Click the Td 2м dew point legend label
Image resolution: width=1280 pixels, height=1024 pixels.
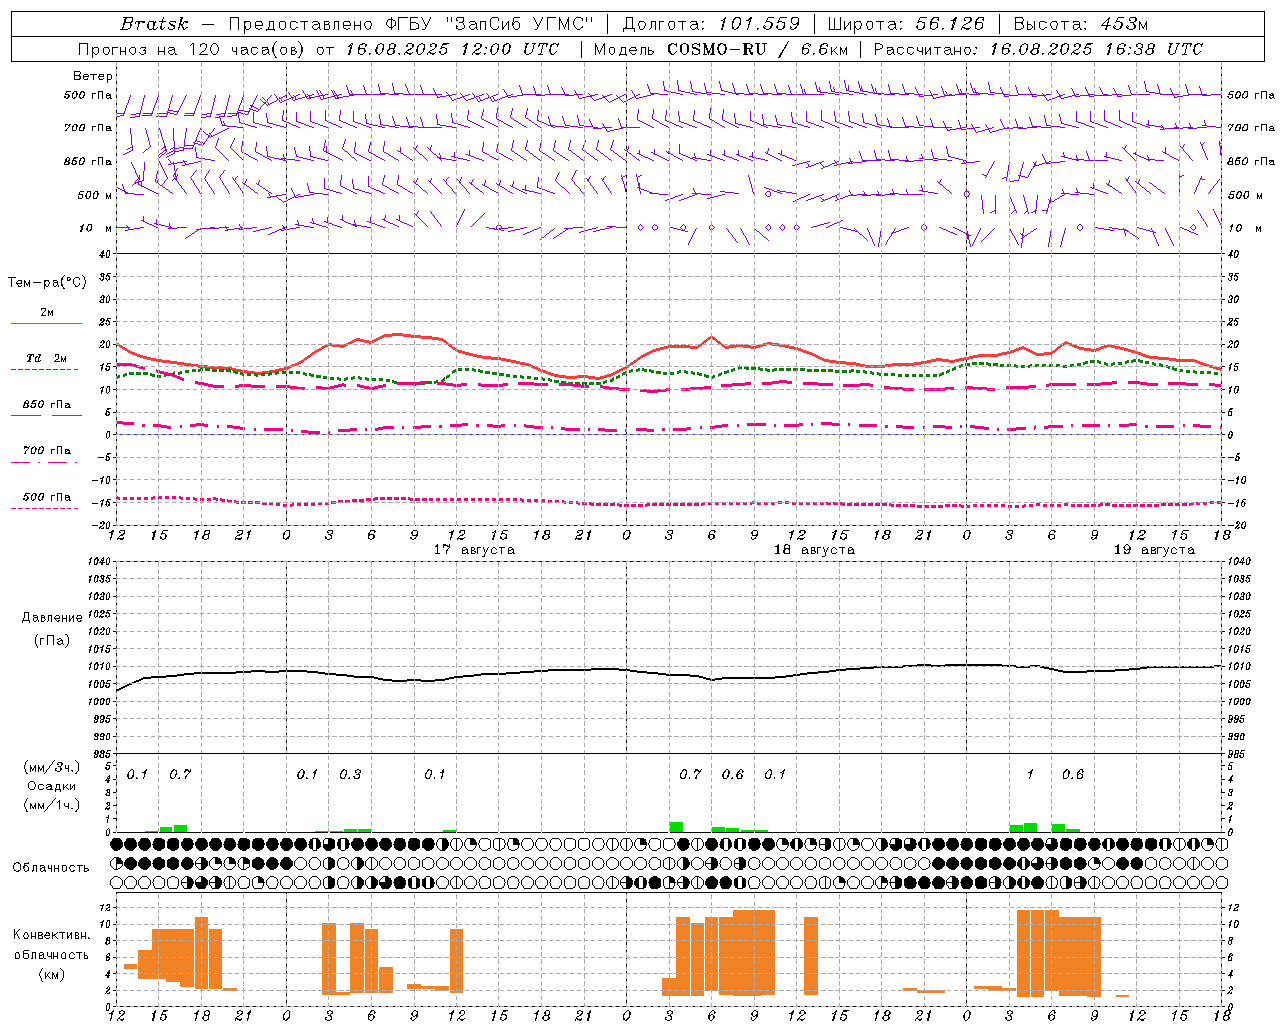click(46, 358)
